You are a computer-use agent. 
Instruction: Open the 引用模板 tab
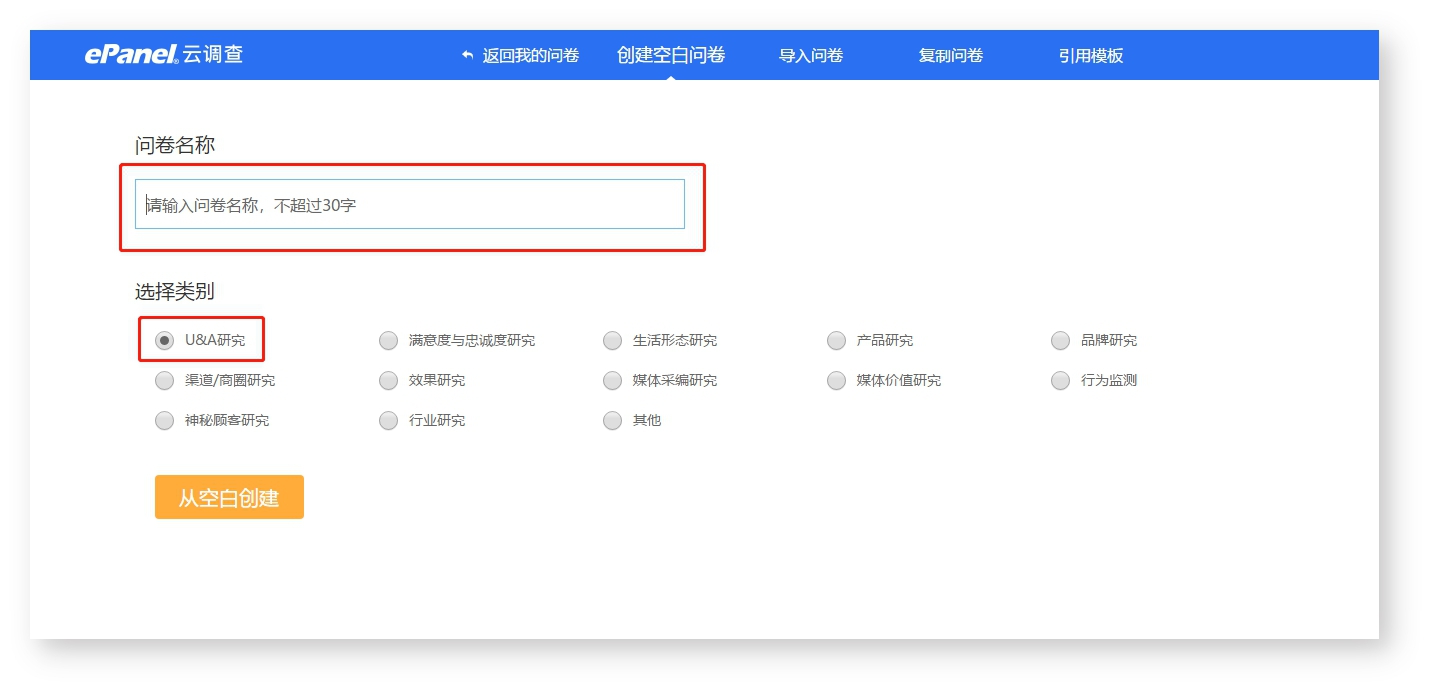(1091, 55)
